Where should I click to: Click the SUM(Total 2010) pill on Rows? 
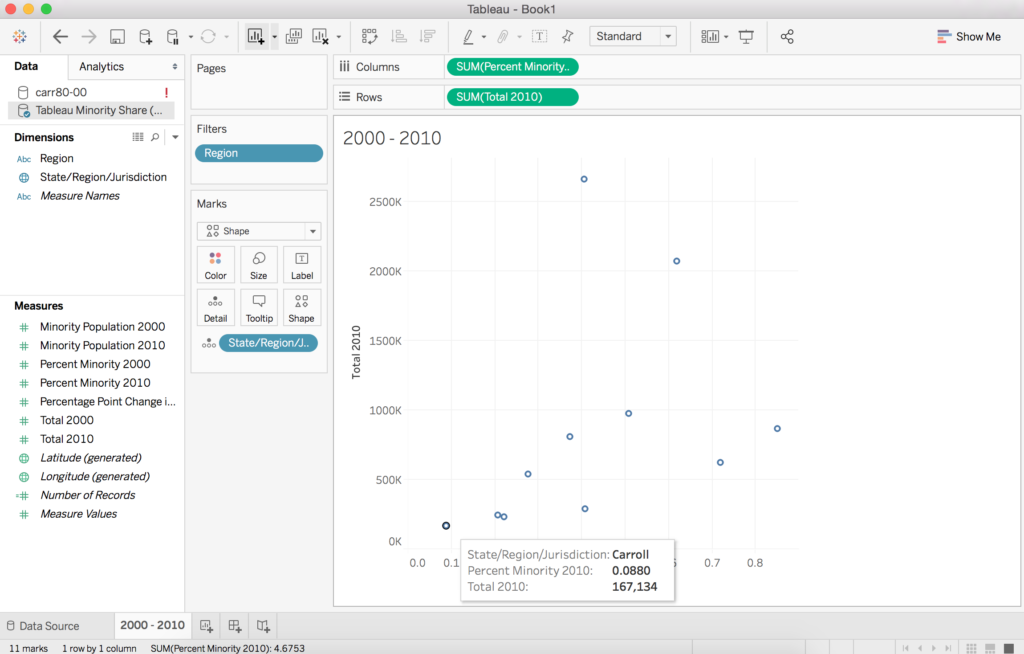[x=512, y=97]
